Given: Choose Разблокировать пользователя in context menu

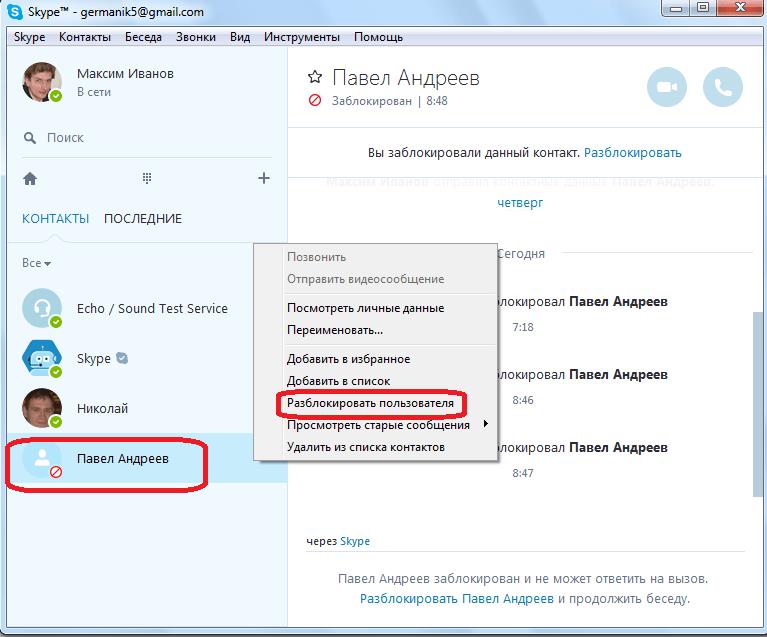Looking at the screenshot, I should coord(370,403).
